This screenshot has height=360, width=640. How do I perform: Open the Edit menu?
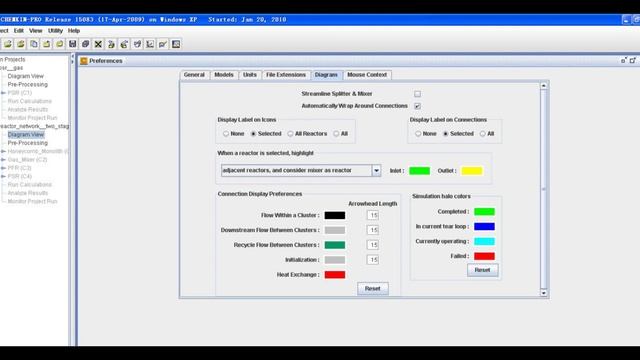click(x=19, y=31)
